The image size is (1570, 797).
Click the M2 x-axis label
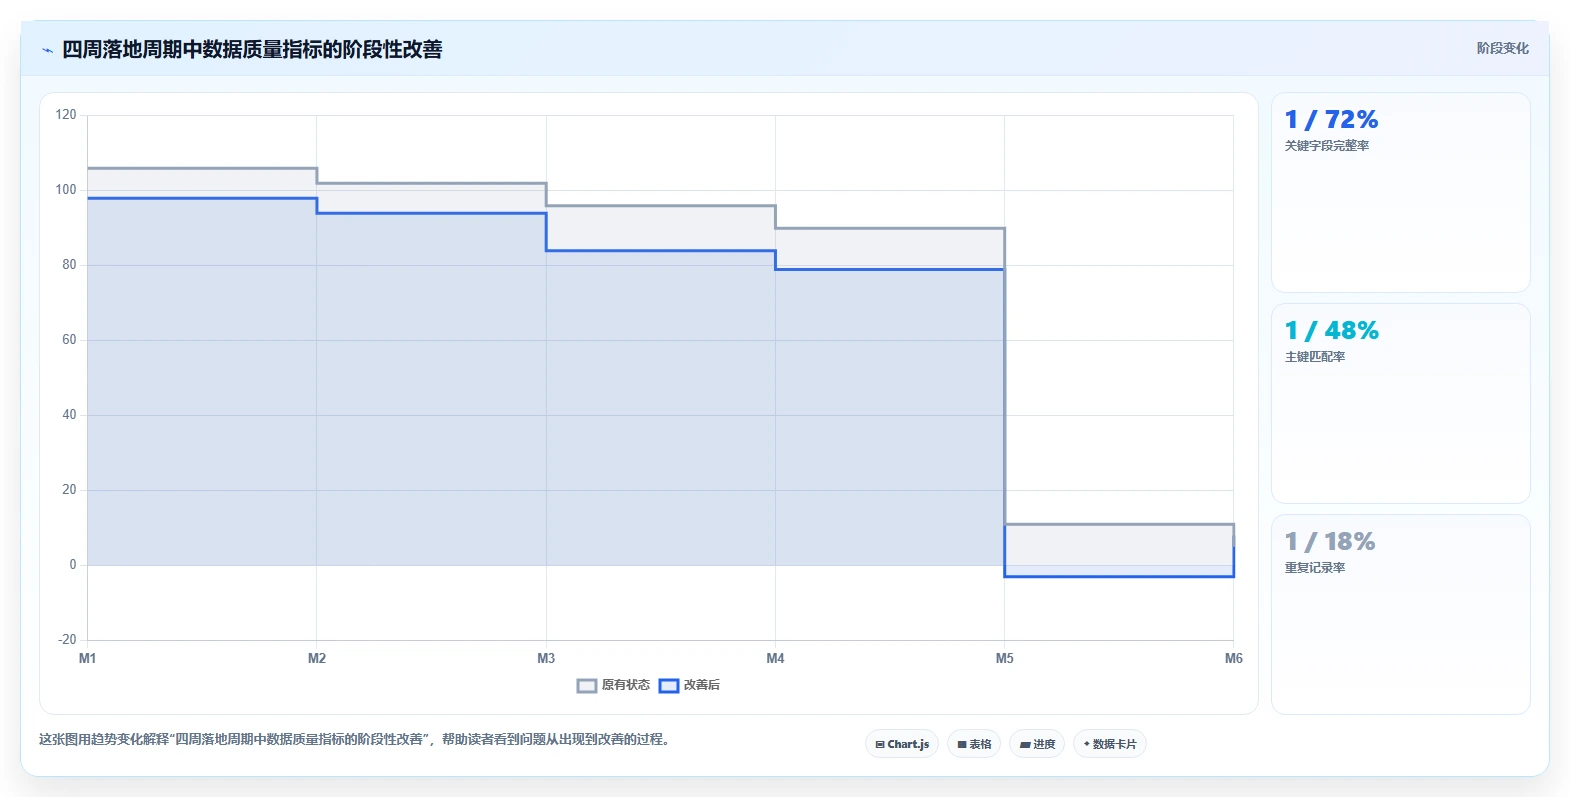click(x=317, y=658)
